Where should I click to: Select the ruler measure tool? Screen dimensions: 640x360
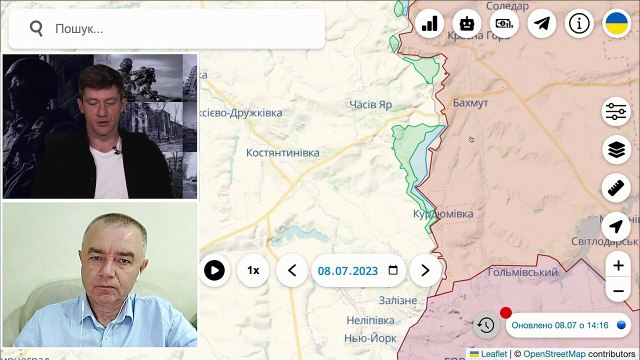pos(616,188)
